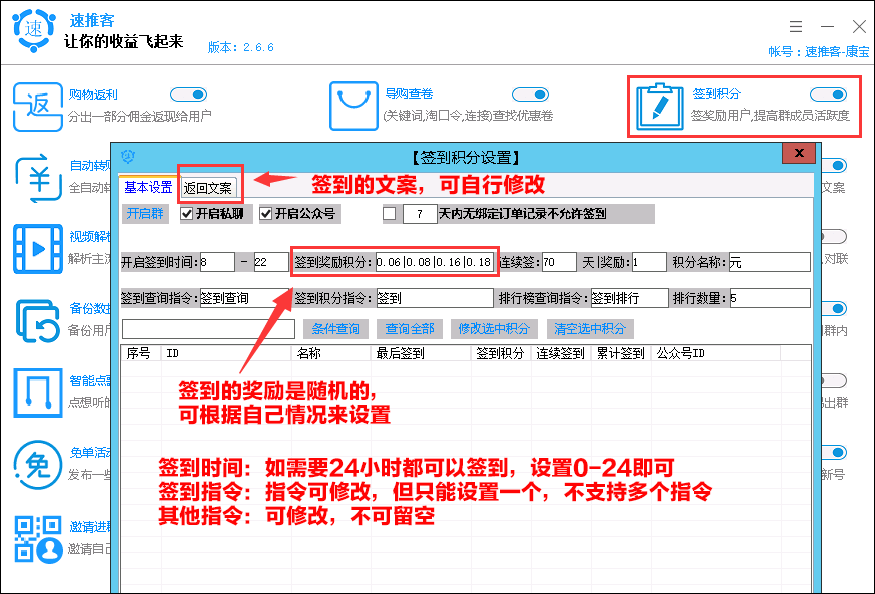Open the 导购查卷 shopping bag icon
Screen dimensions: 875x594
[x=354, y=106]
